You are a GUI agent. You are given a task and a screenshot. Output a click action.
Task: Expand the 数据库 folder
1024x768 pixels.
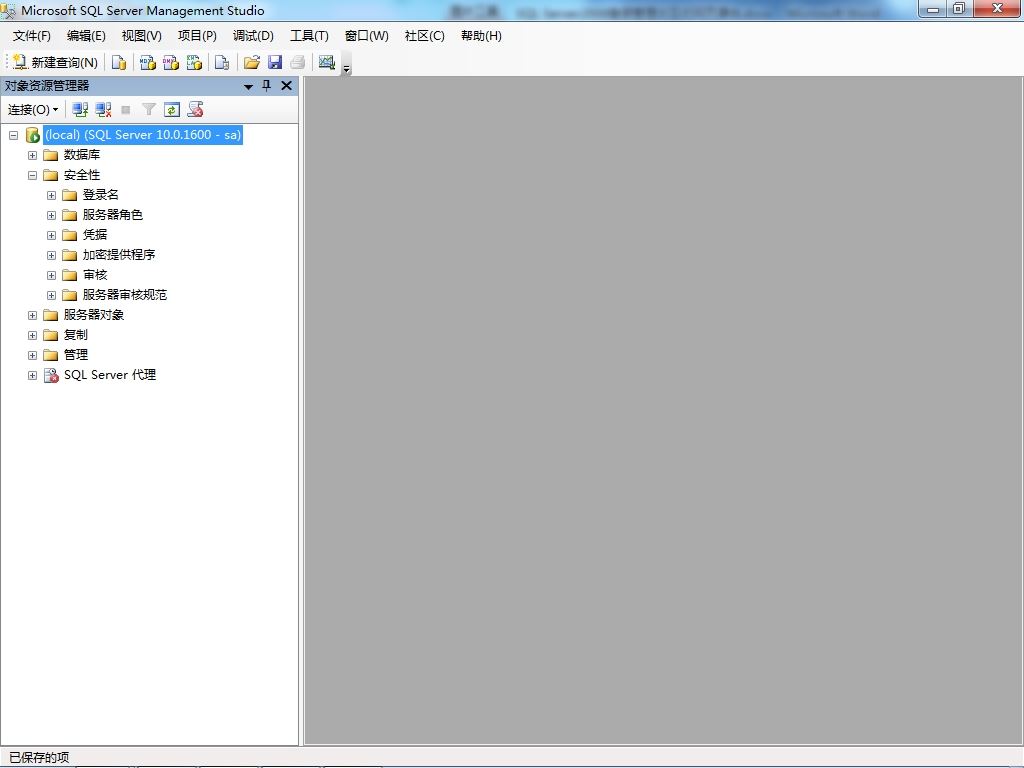32,155
